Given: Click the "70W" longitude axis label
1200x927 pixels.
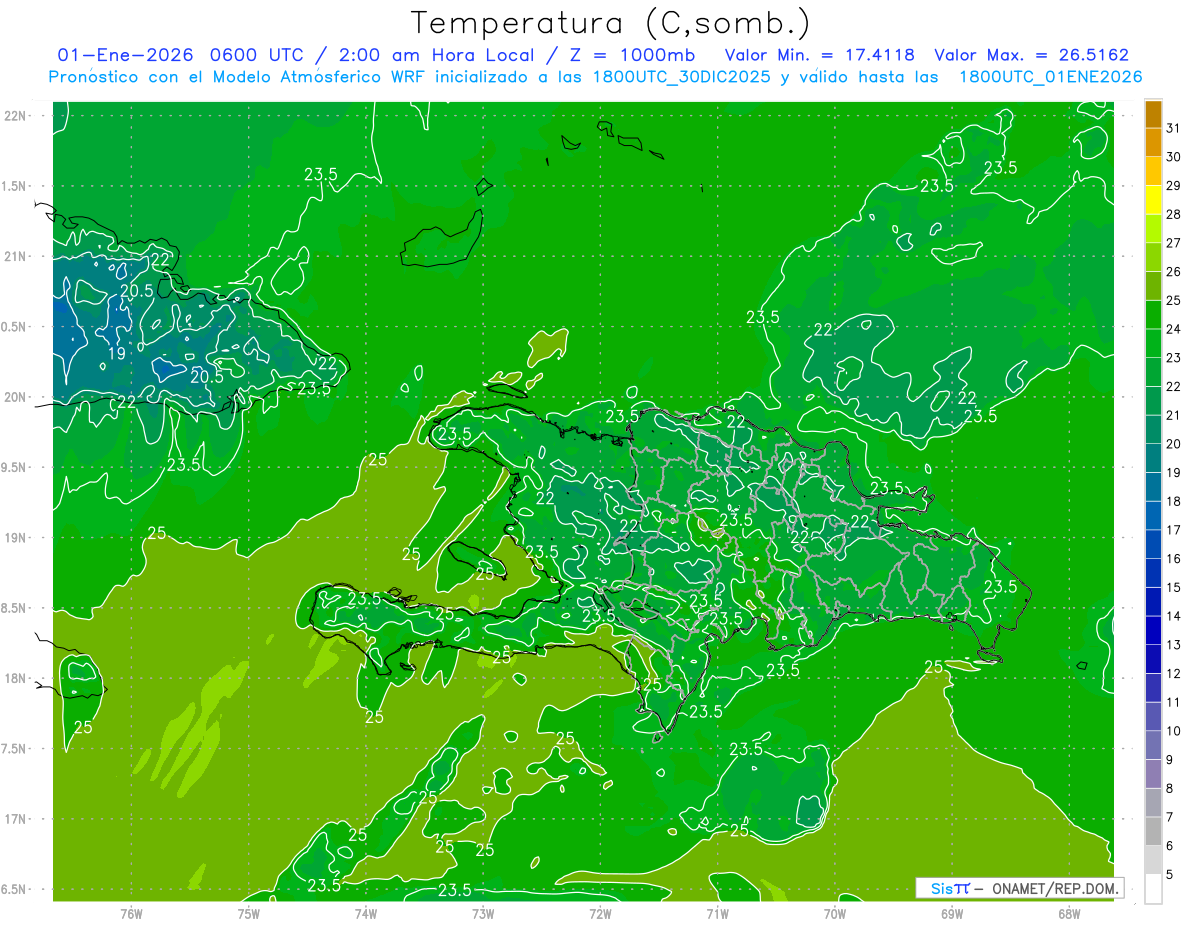Looking at the screenshot, I should click(835, 913).
